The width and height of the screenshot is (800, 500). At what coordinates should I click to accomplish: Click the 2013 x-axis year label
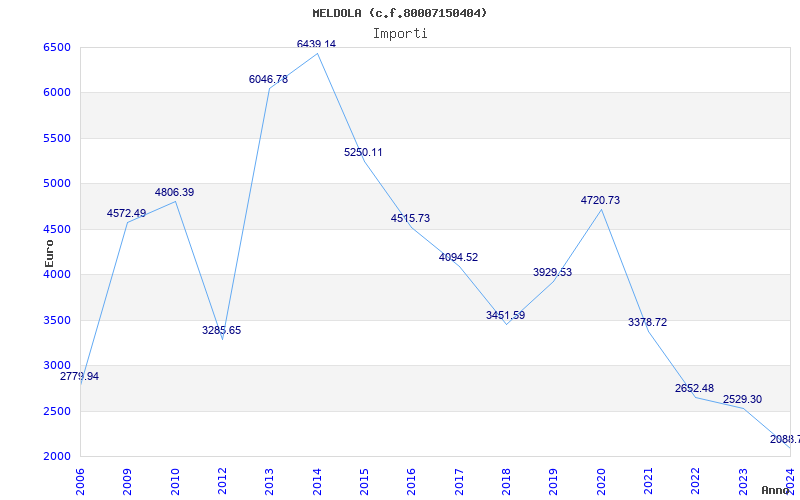click(x=269, y=482)
